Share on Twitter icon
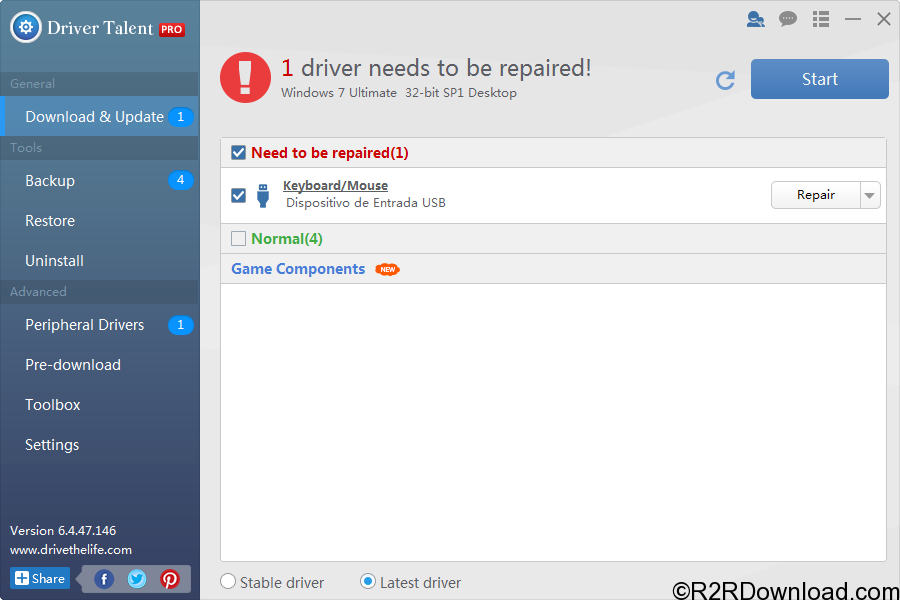This screenshot has height=600, width=900. pyautogui.click(x=137, y=579)
